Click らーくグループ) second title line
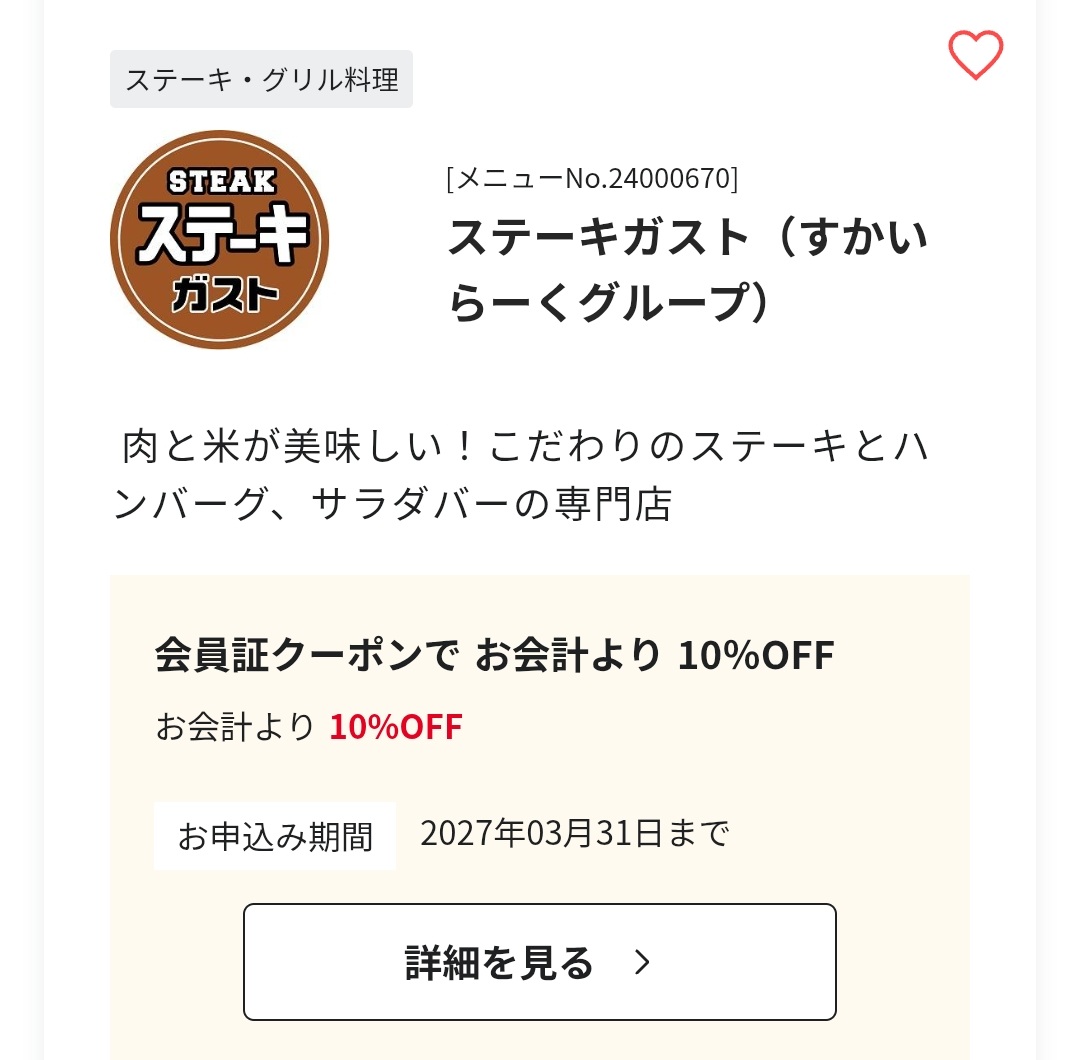The image size is (1080, 1060). point(608,302)
